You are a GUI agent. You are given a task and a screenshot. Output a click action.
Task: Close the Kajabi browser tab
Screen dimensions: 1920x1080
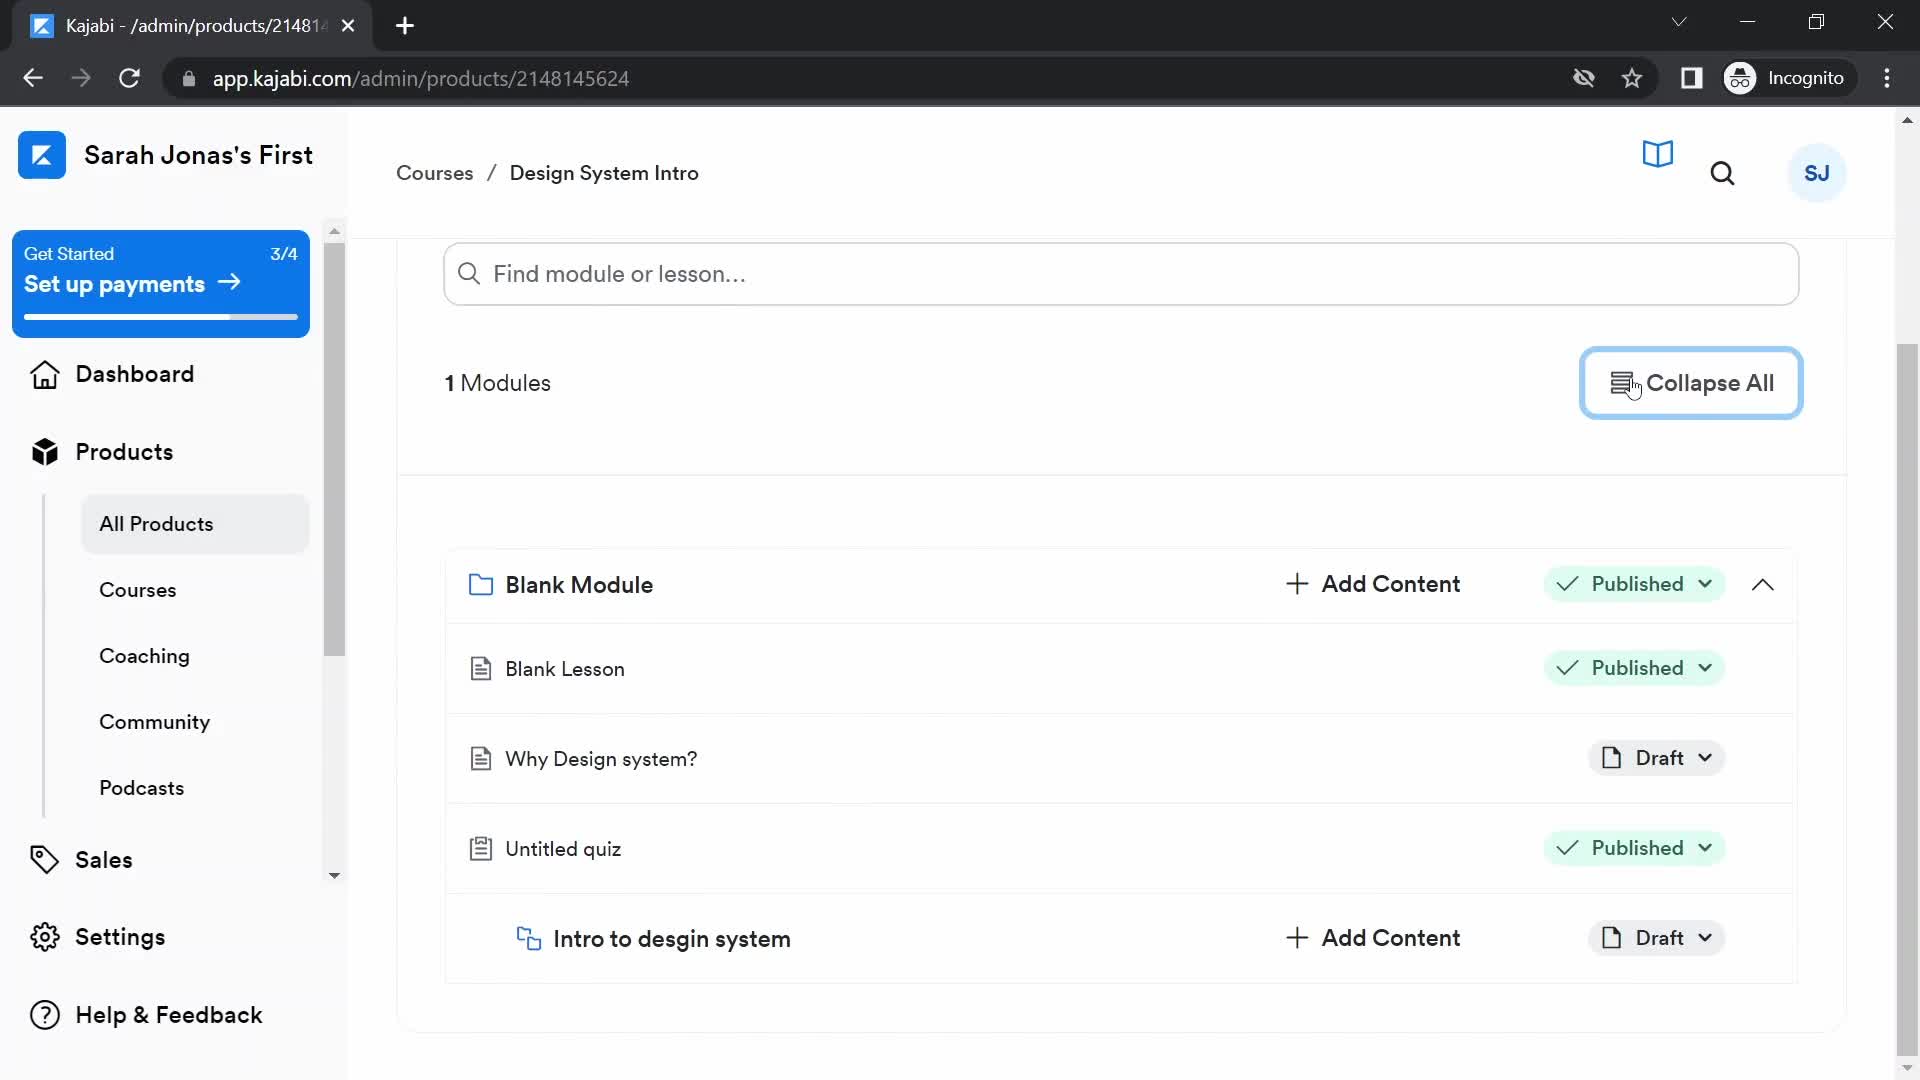point(347,26)
